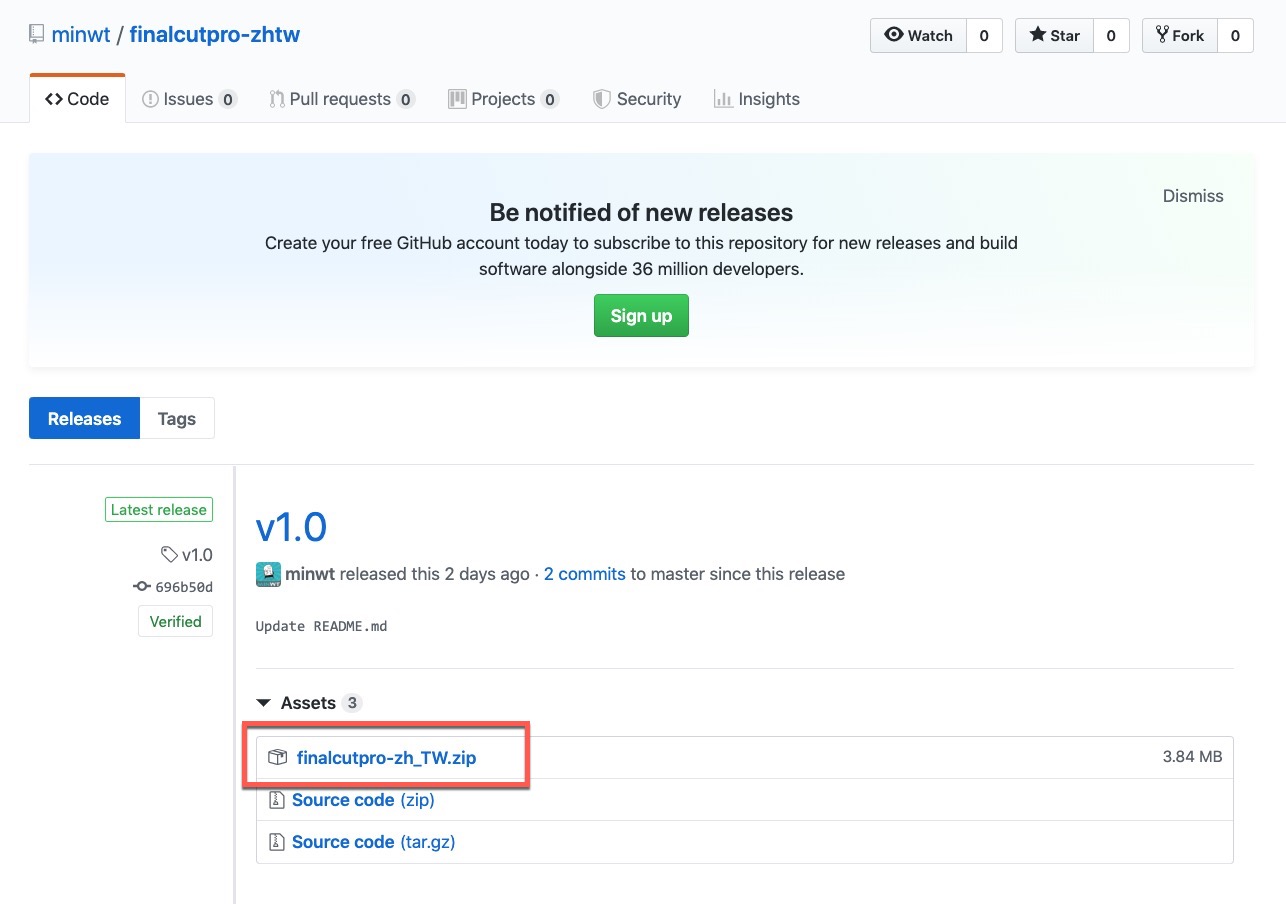Click the v1.0 tag icon

click(x=169, y=554)
